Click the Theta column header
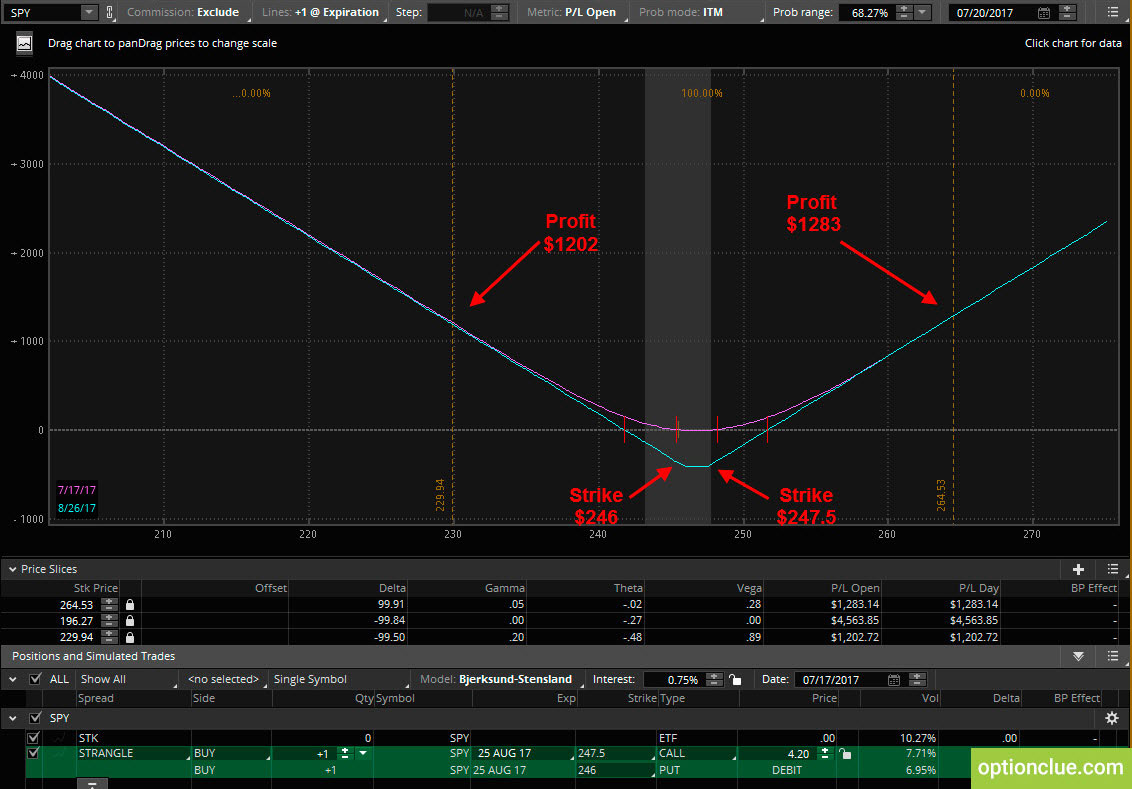This screenshot has width=1132, height=789. (x=627, y=588)
